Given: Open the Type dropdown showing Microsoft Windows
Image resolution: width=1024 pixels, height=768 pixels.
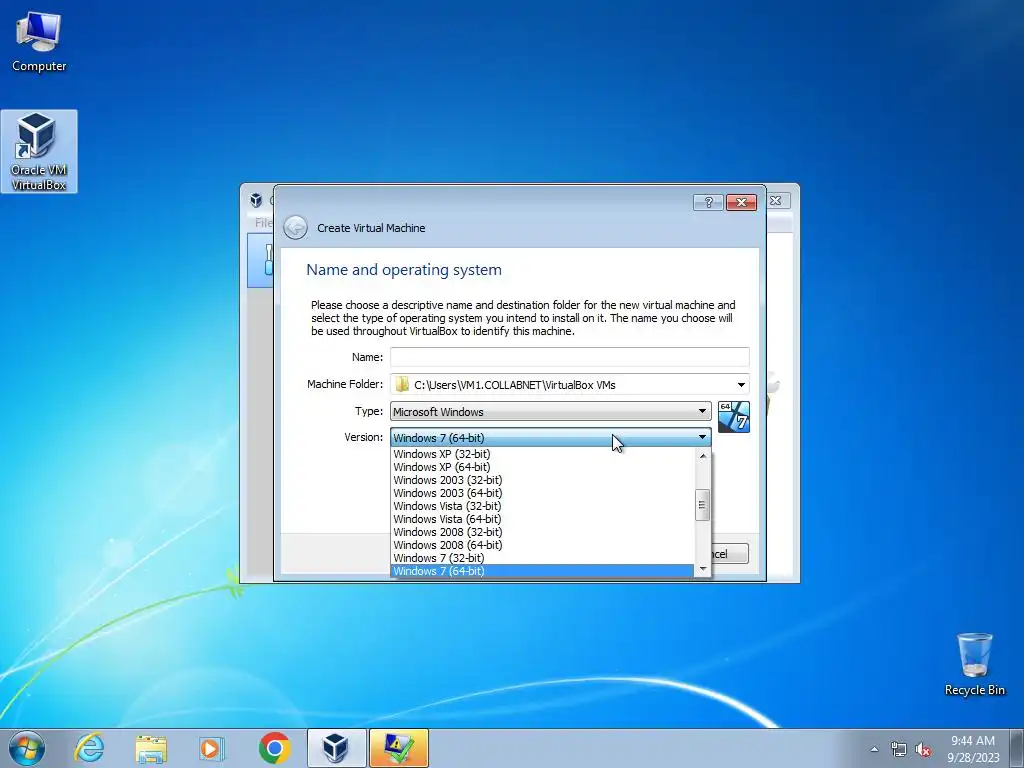Looking at the screenshot, I should pyautogui.click(x=551, y=411).
